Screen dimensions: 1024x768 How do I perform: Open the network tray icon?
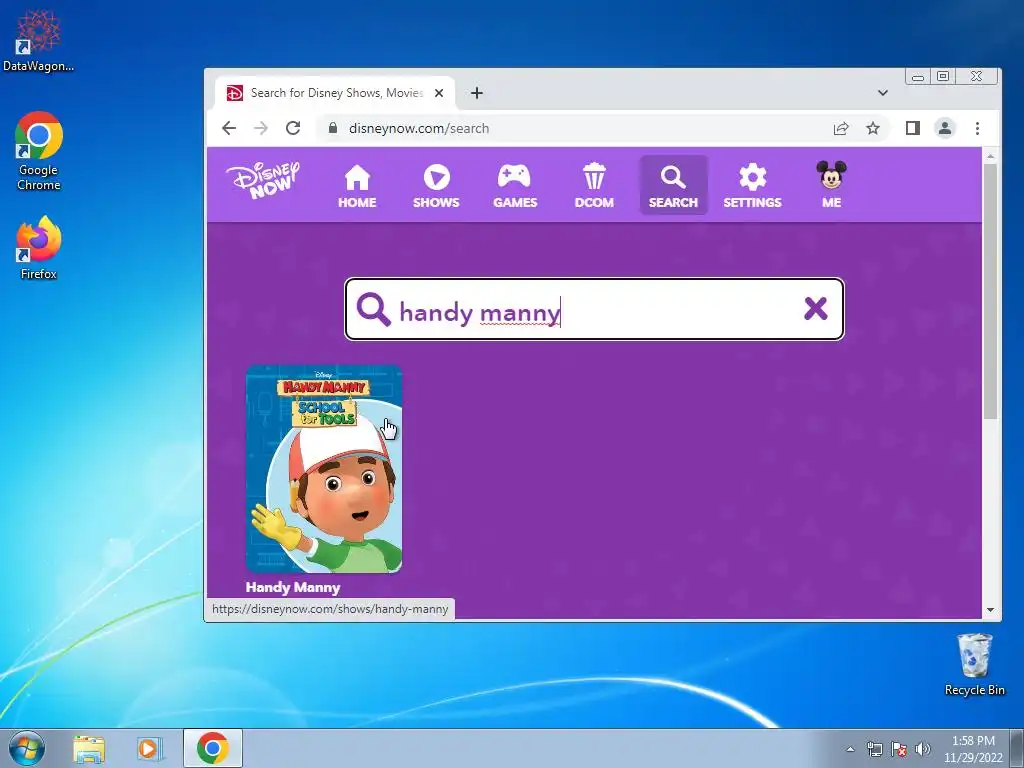pos(874,749)
